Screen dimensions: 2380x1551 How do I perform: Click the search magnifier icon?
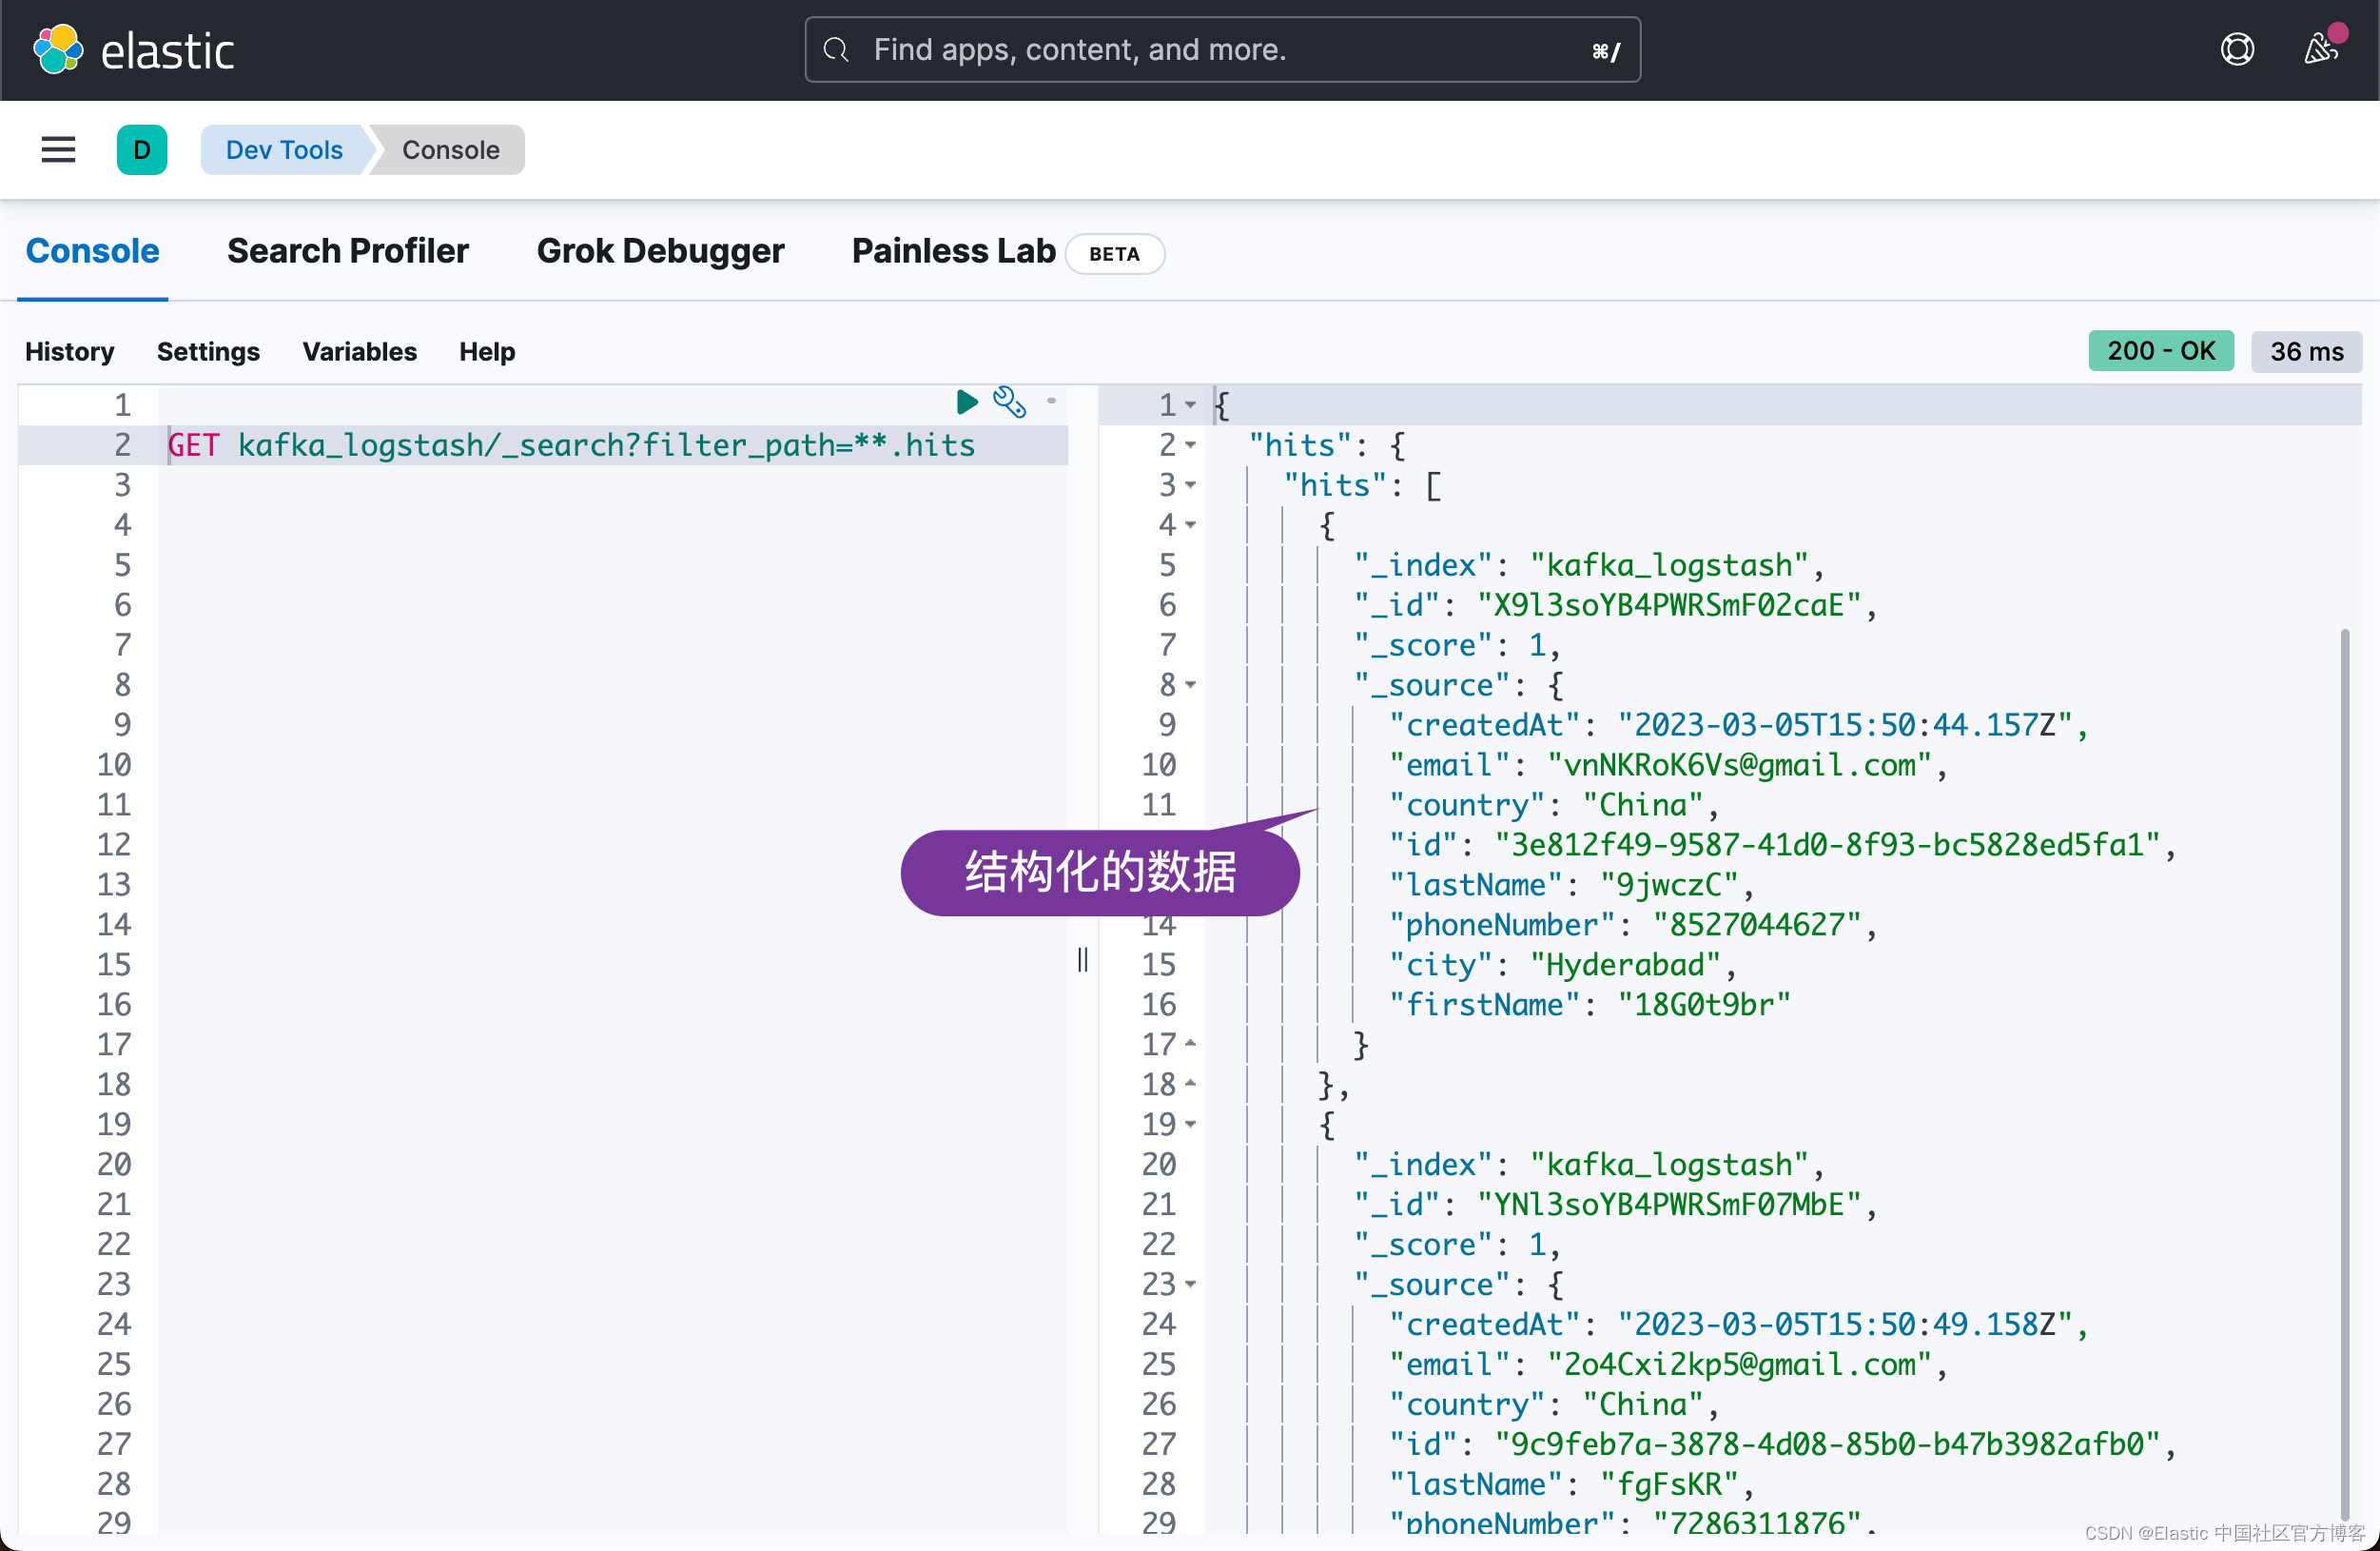(x=836, y=50)
